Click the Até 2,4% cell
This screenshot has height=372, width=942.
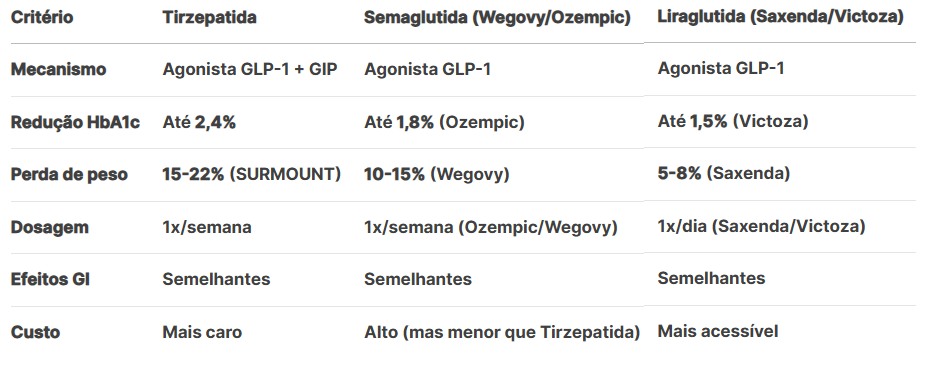coord(199,123)
